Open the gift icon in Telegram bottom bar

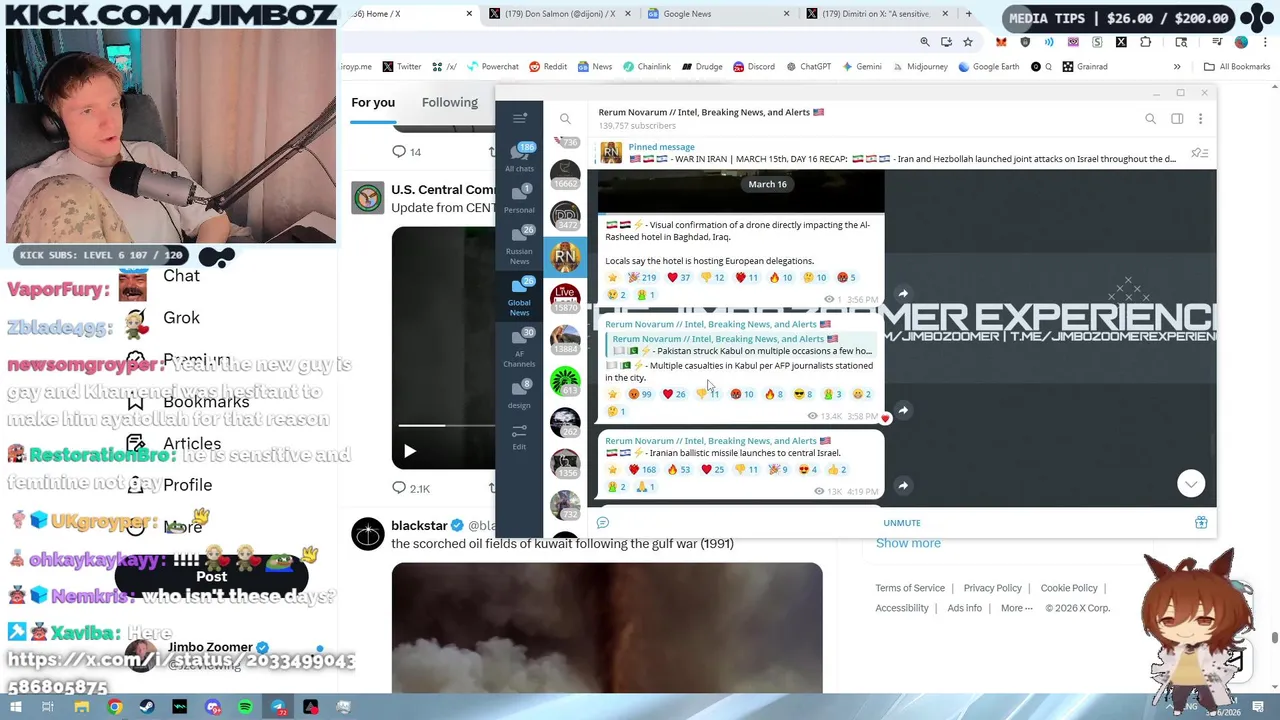click(x=1201, y=523)
